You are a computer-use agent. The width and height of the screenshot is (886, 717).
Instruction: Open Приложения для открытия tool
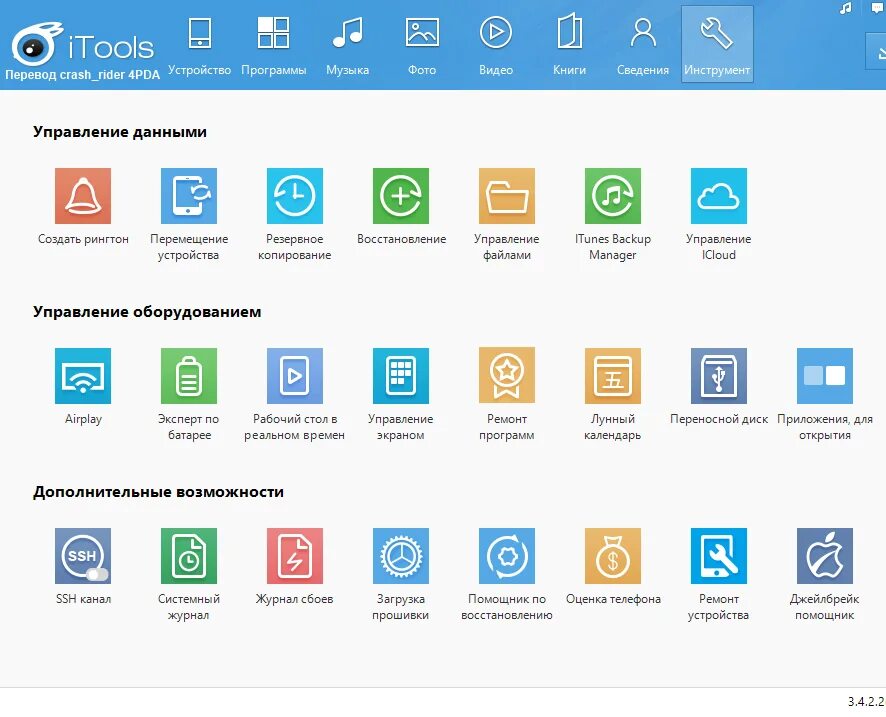pyautogui.click(x=824, y=376)
